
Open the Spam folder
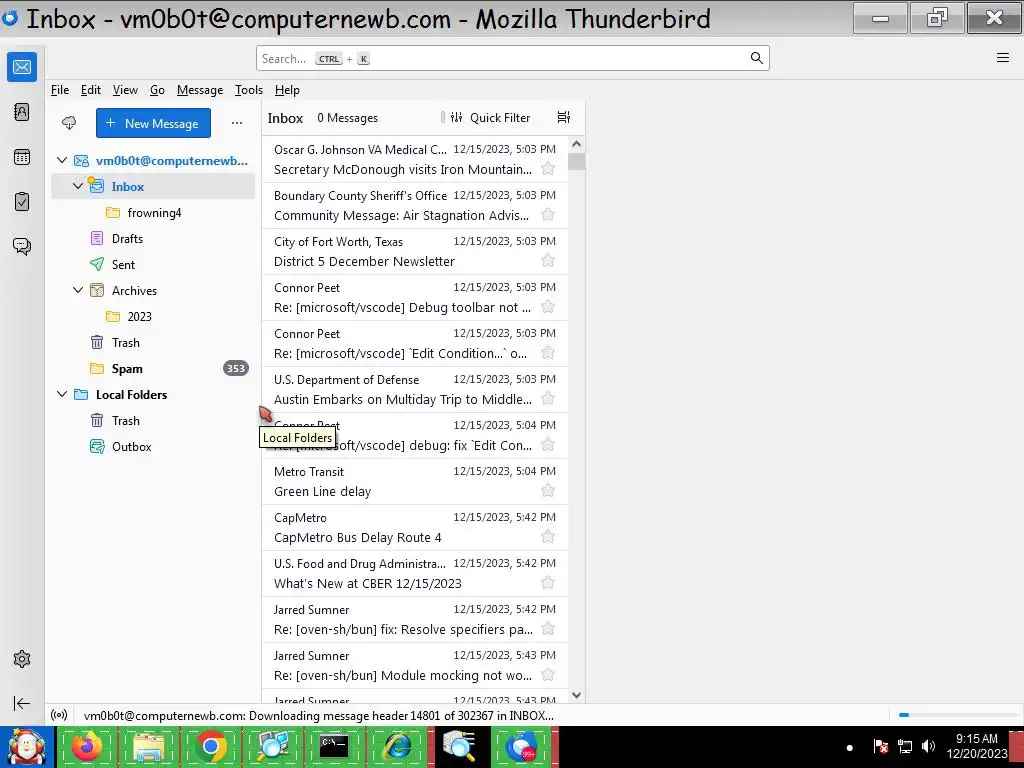click(153, 368)
